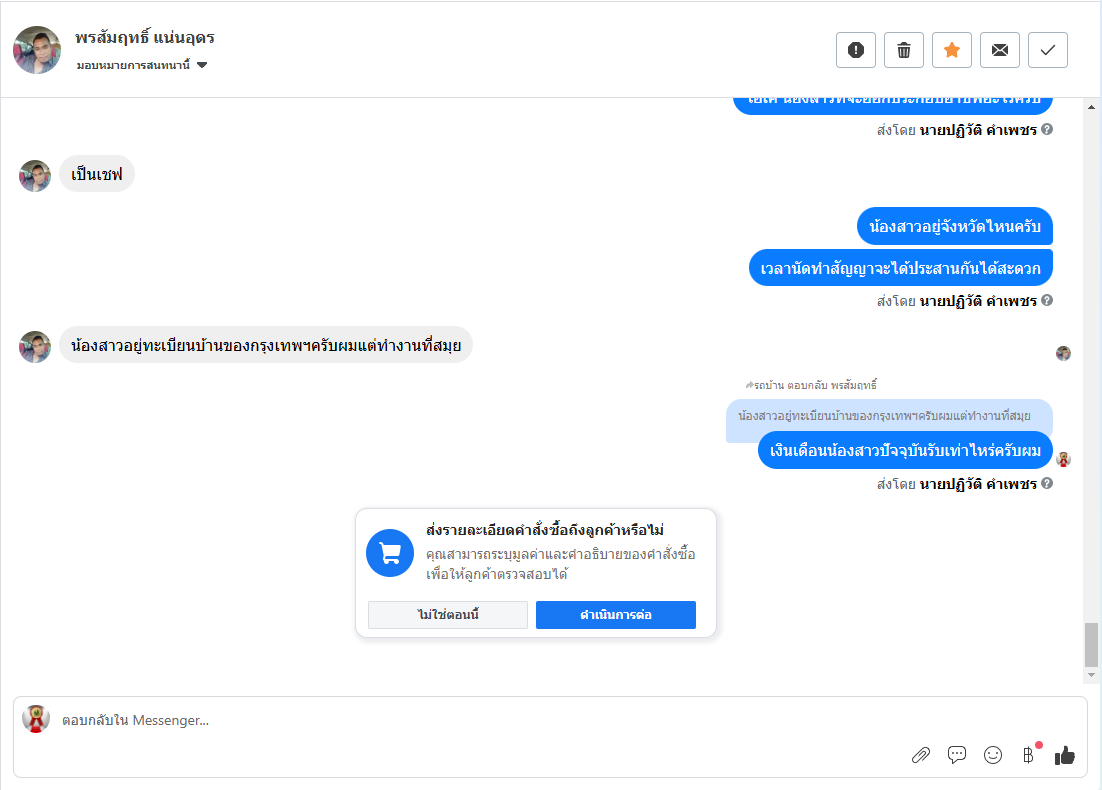Open the emoji picker smiley icon
The height and width of the screenshot is (790, 1102).
(993, 755)
